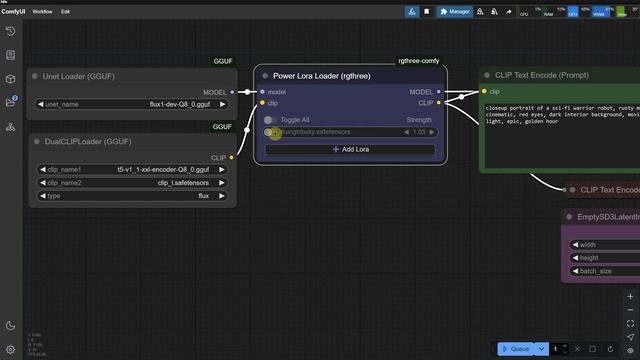The width and height of the screenshot is (640, 360).
Task: Click the Unet Loader MODEL output port
Action: 232,92
